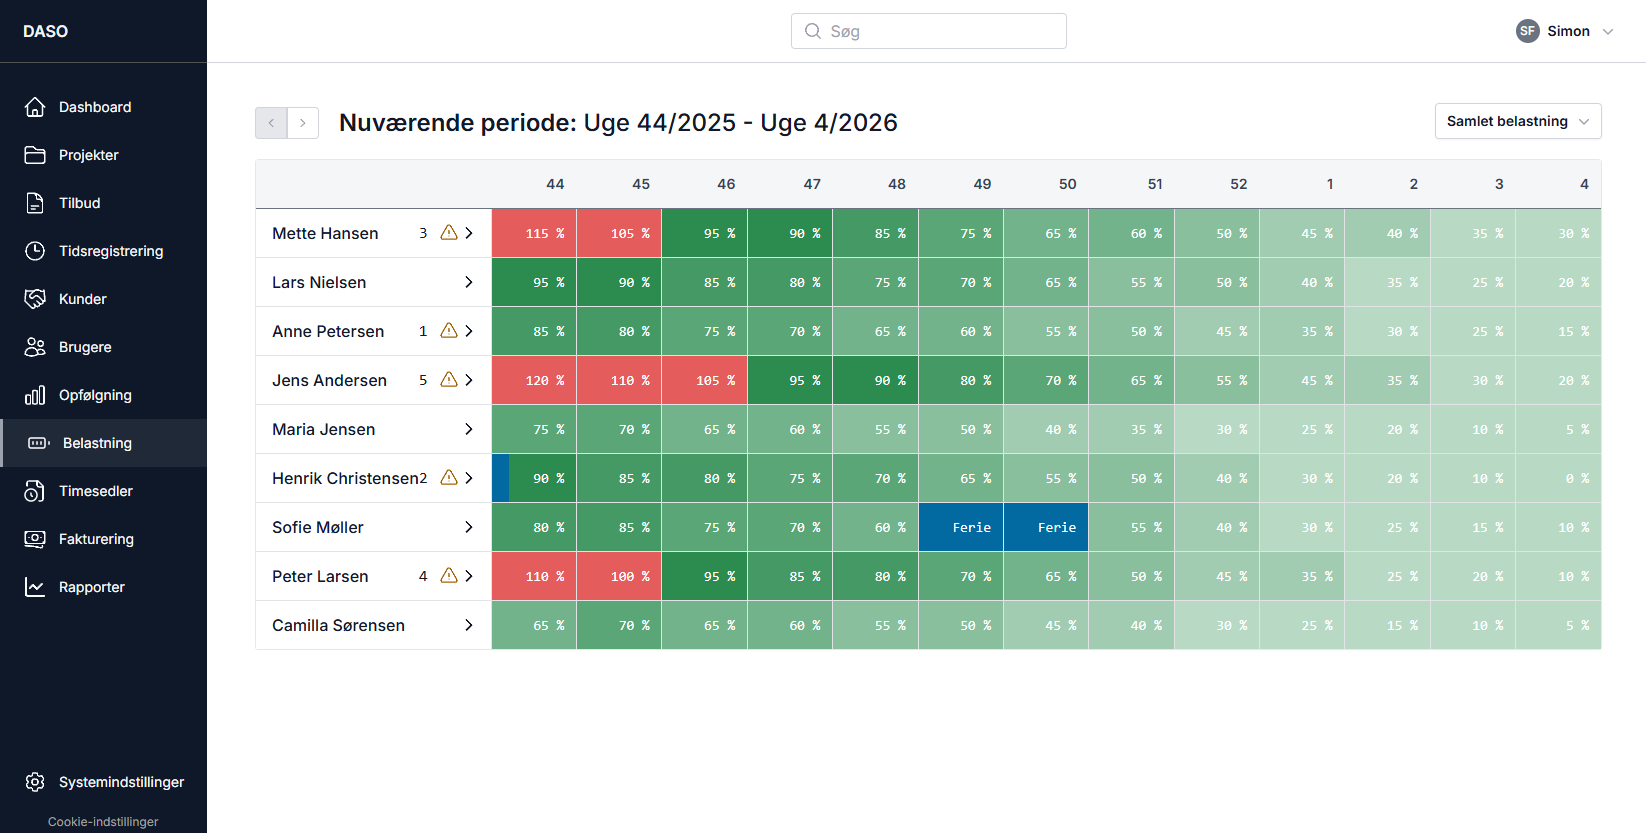Viewport: 1646px width, 833px height.
Task: Expand the Camilla Sørensen row
Action: pyautogui.click(x=468, y=625)
